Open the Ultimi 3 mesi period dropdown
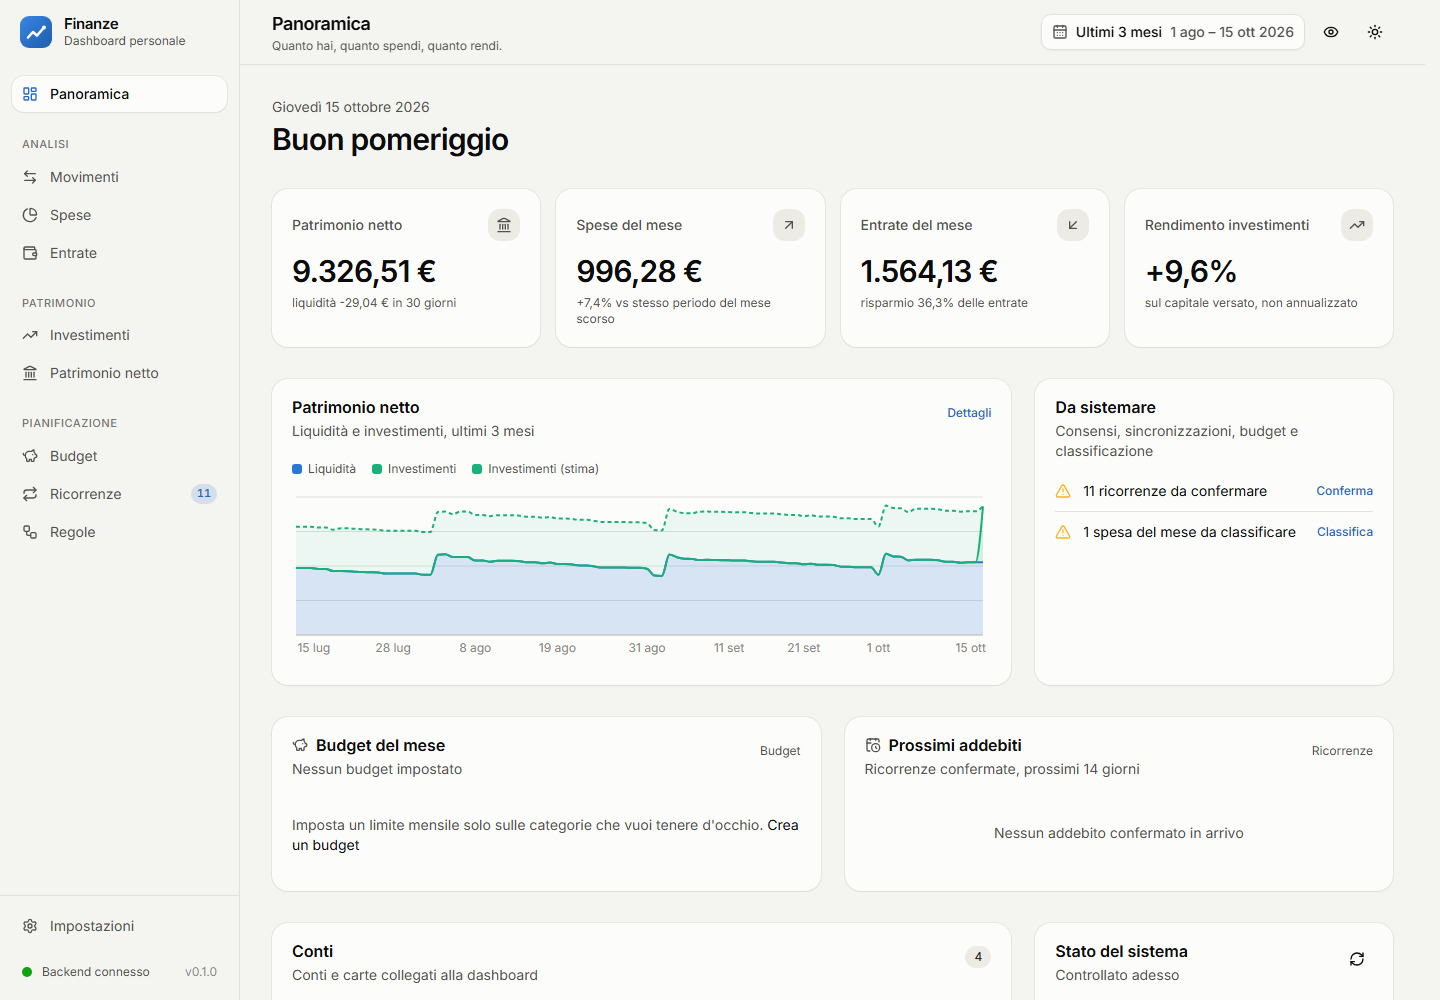Image resolution: width=1440 pixels, height=1000 pixels. pos(1173,32)
